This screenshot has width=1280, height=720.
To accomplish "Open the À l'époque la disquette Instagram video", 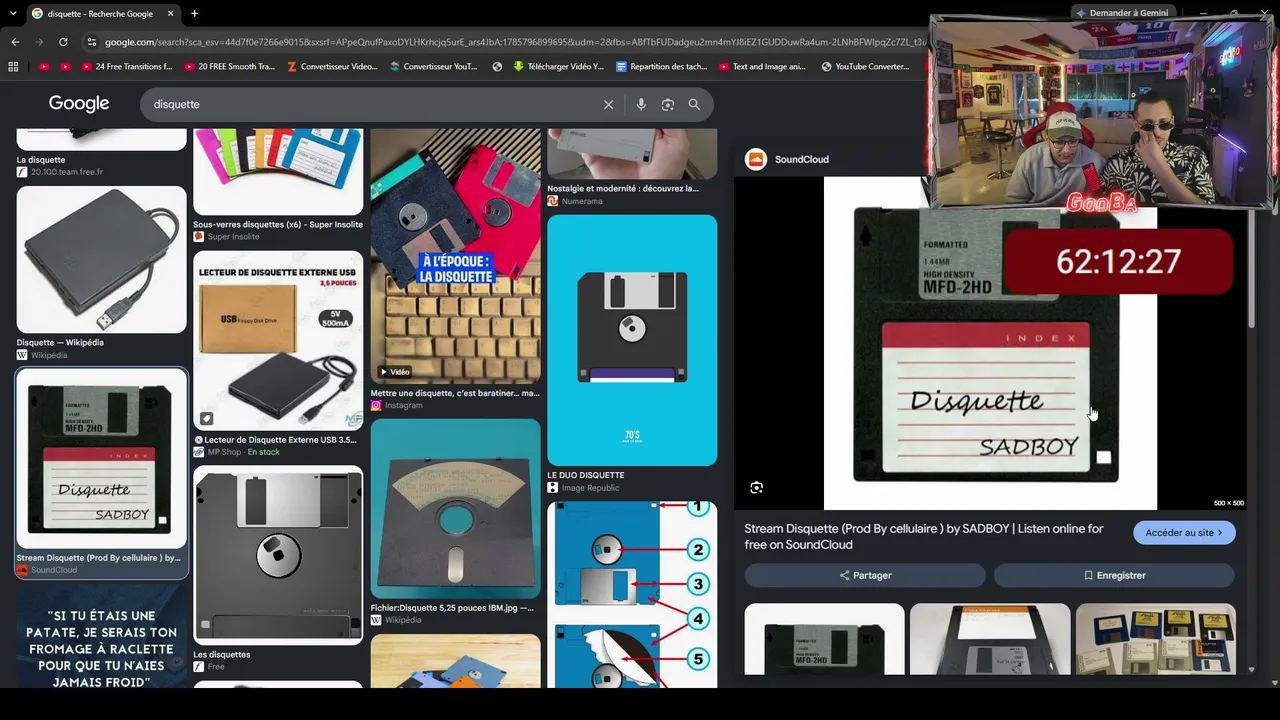I will (x=455, y=256).
